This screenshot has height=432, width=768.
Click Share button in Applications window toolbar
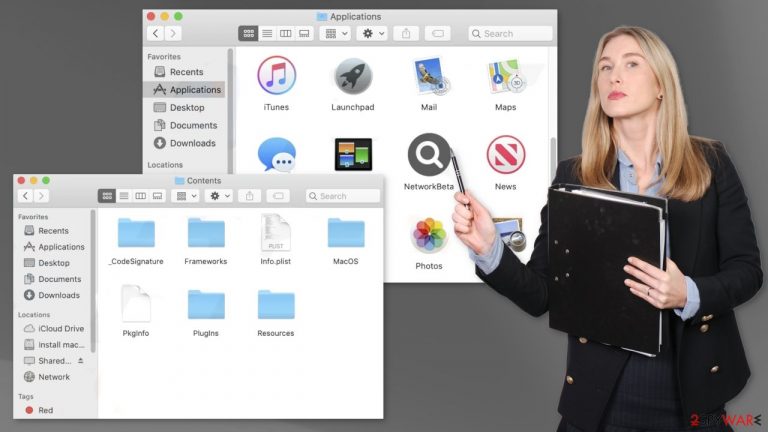(x=406, y=33)
